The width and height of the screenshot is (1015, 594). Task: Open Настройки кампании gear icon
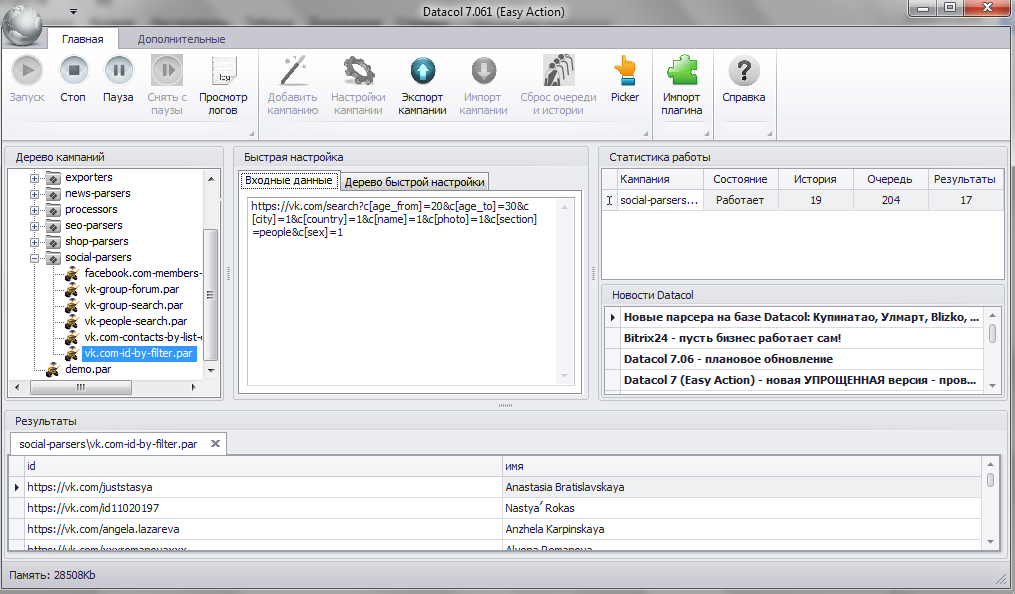[x=359, y=71]
